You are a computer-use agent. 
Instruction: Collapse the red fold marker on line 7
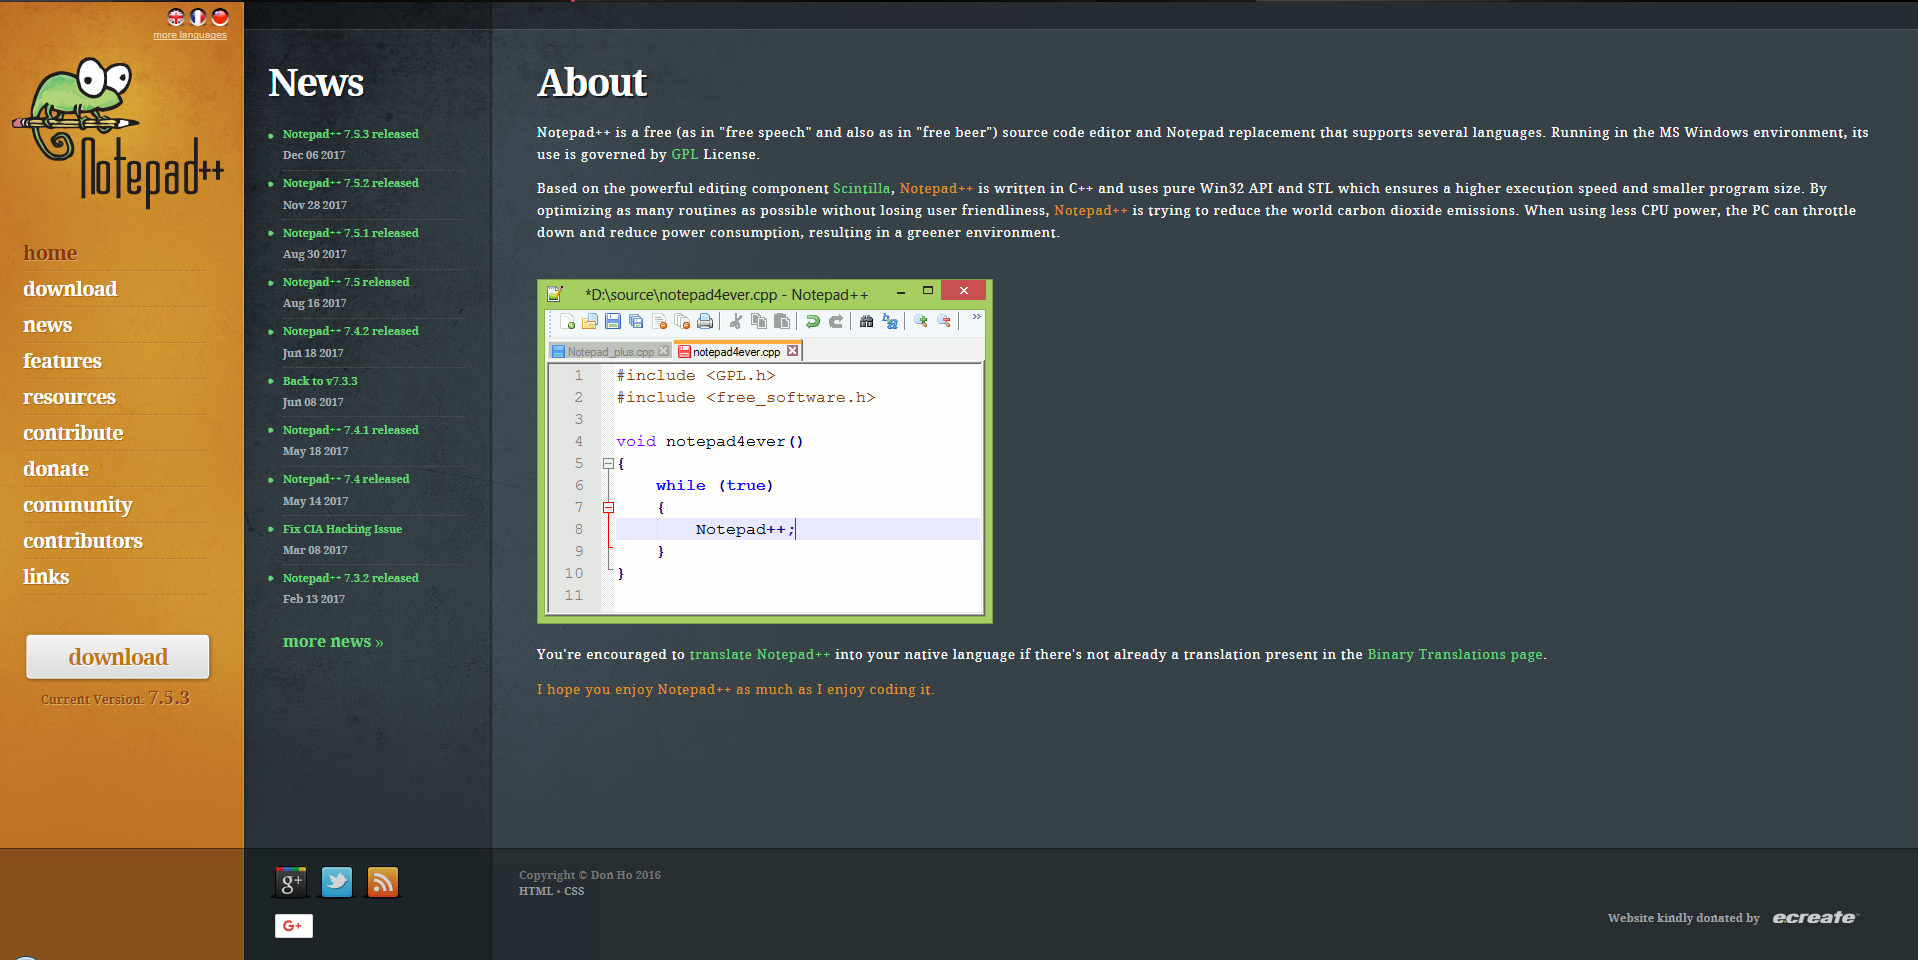[x=608, y=507]
